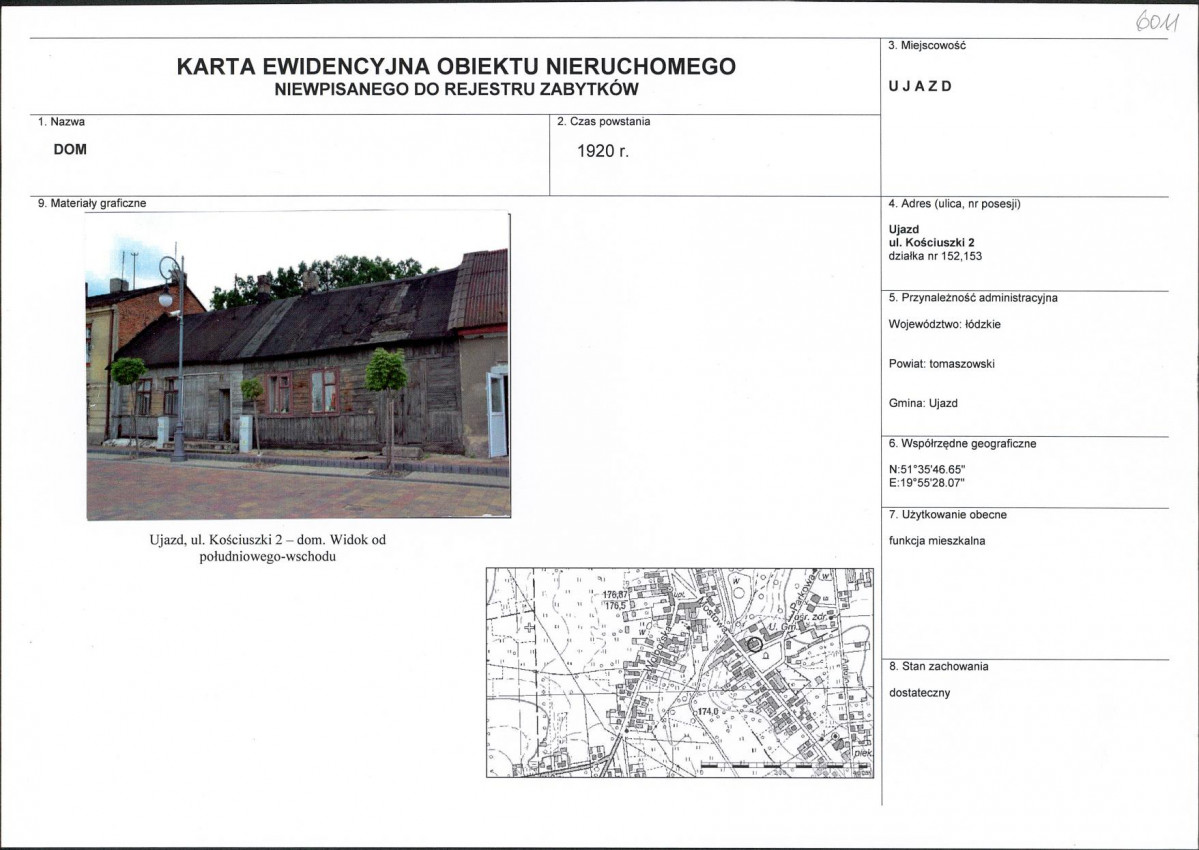Screen dimensions: 1199x850
Task: Click the map elevation label '174,0'
Action: click(x=708, y=712)
